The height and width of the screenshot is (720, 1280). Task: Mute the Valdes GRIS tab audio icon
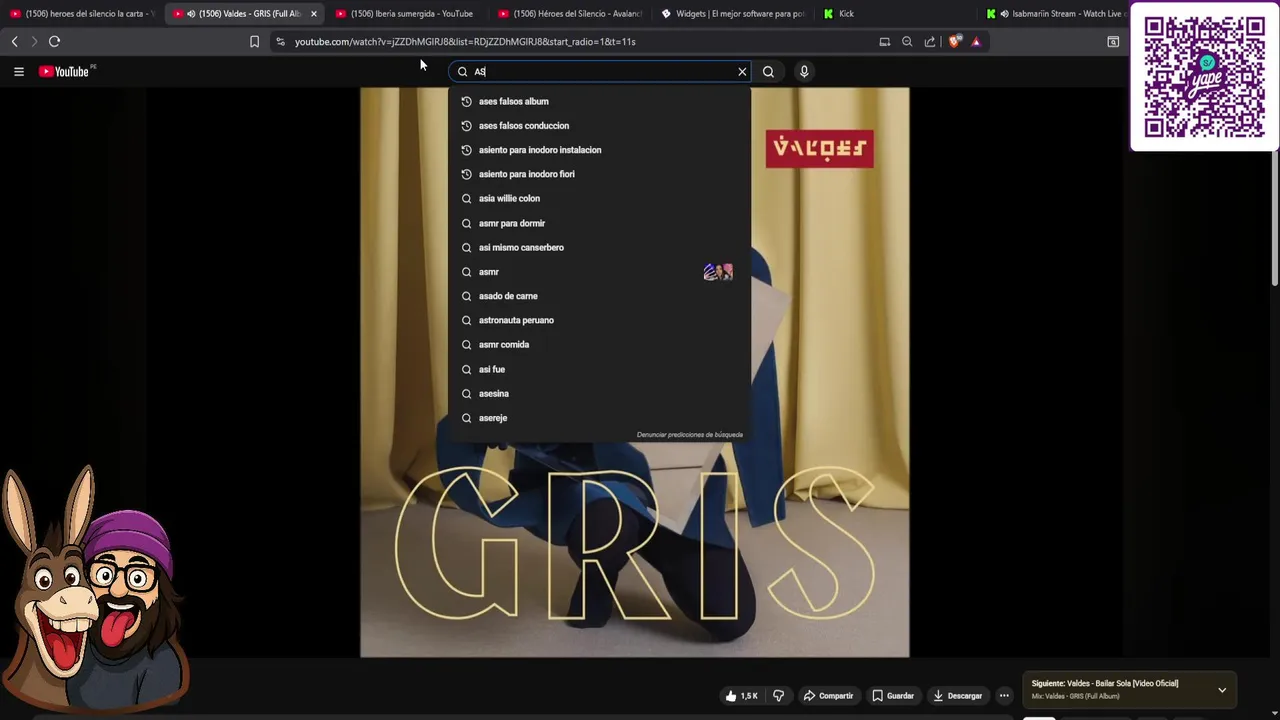tap(190, 14)
